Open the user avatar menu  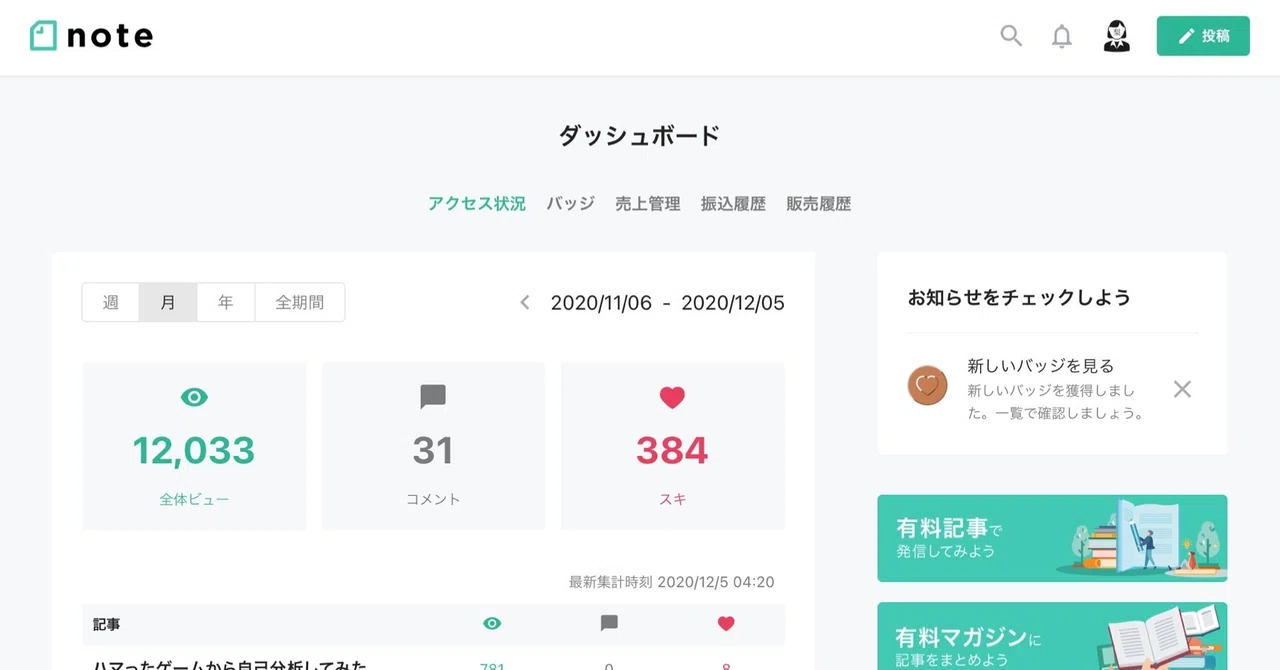(x=1116, y=36)
